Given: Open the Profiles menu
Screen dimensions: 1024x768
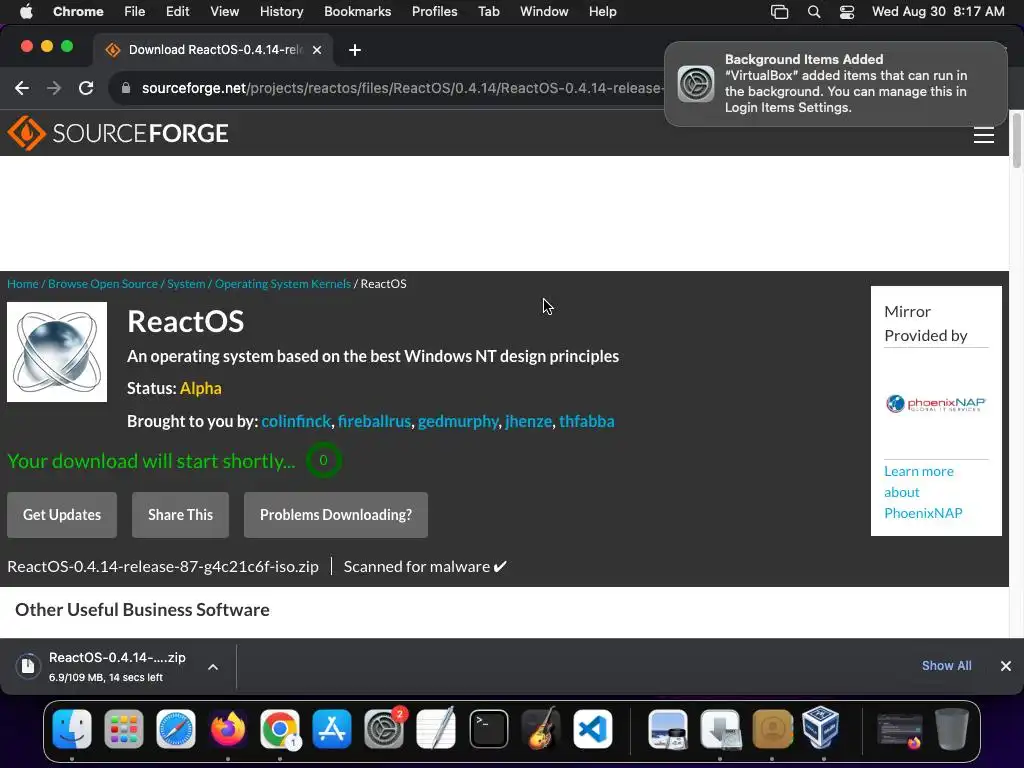Looking at the screenshot, I should pyautogui.click(x=434, y=11).
